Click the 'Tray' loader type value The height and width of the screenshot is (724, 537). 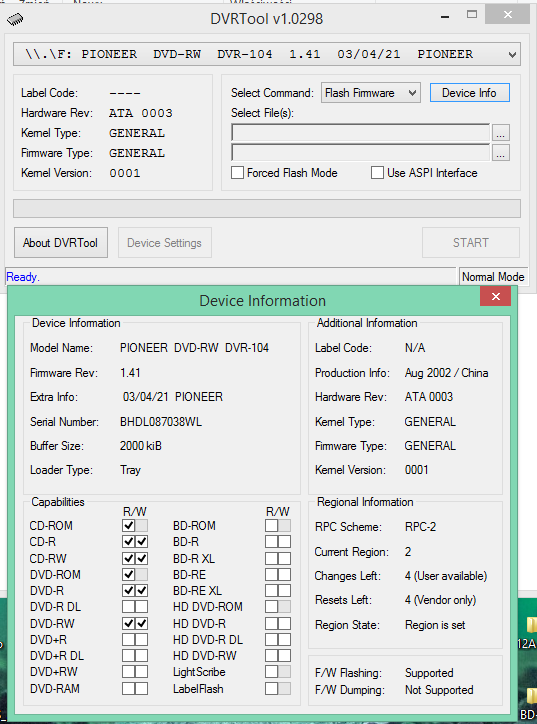[x=130, y=471]
